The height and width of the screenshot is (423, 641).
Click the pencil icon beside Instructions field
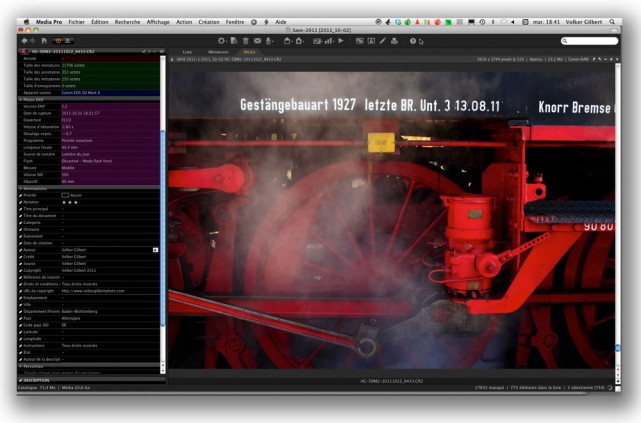[20, 346]
